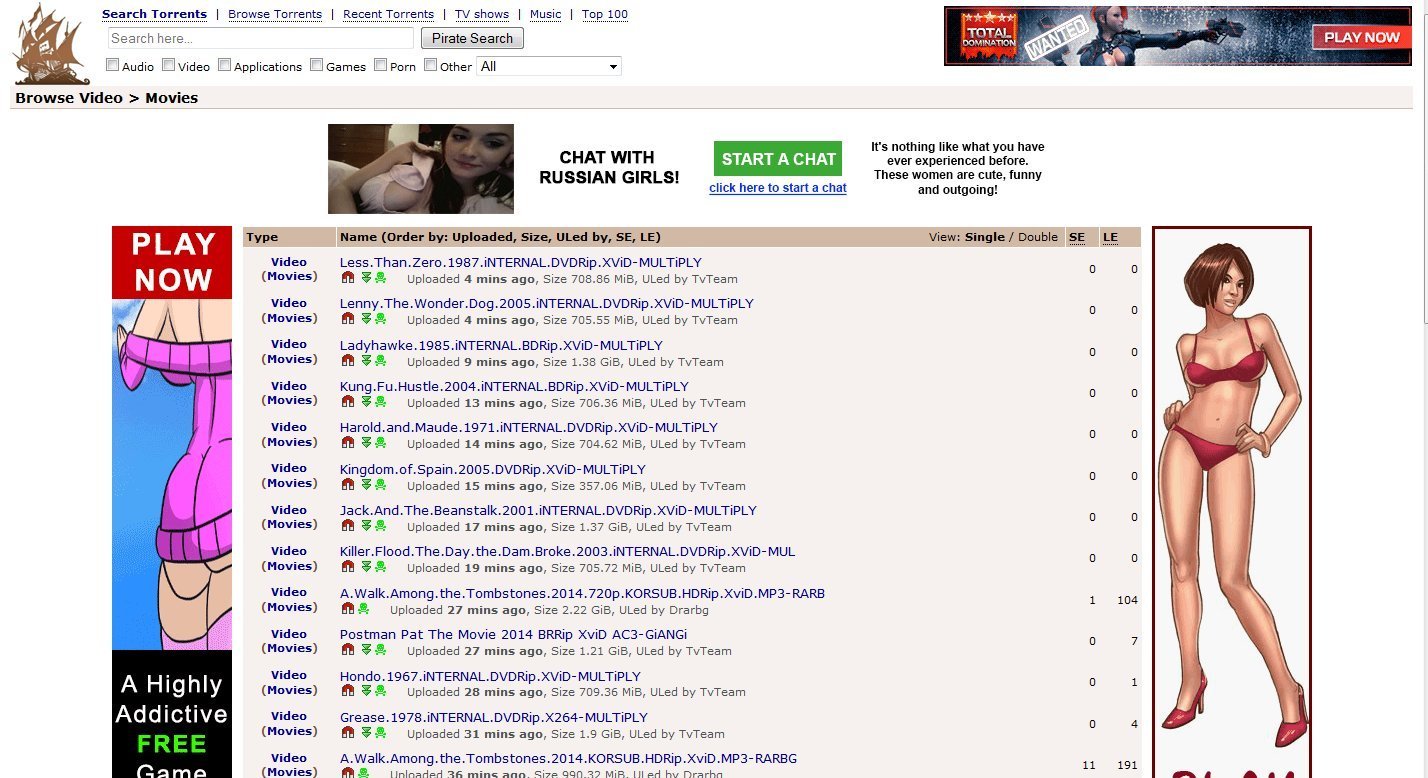Sort the list by SE column
The image size is (1428, 778).
click(1077, 237)
